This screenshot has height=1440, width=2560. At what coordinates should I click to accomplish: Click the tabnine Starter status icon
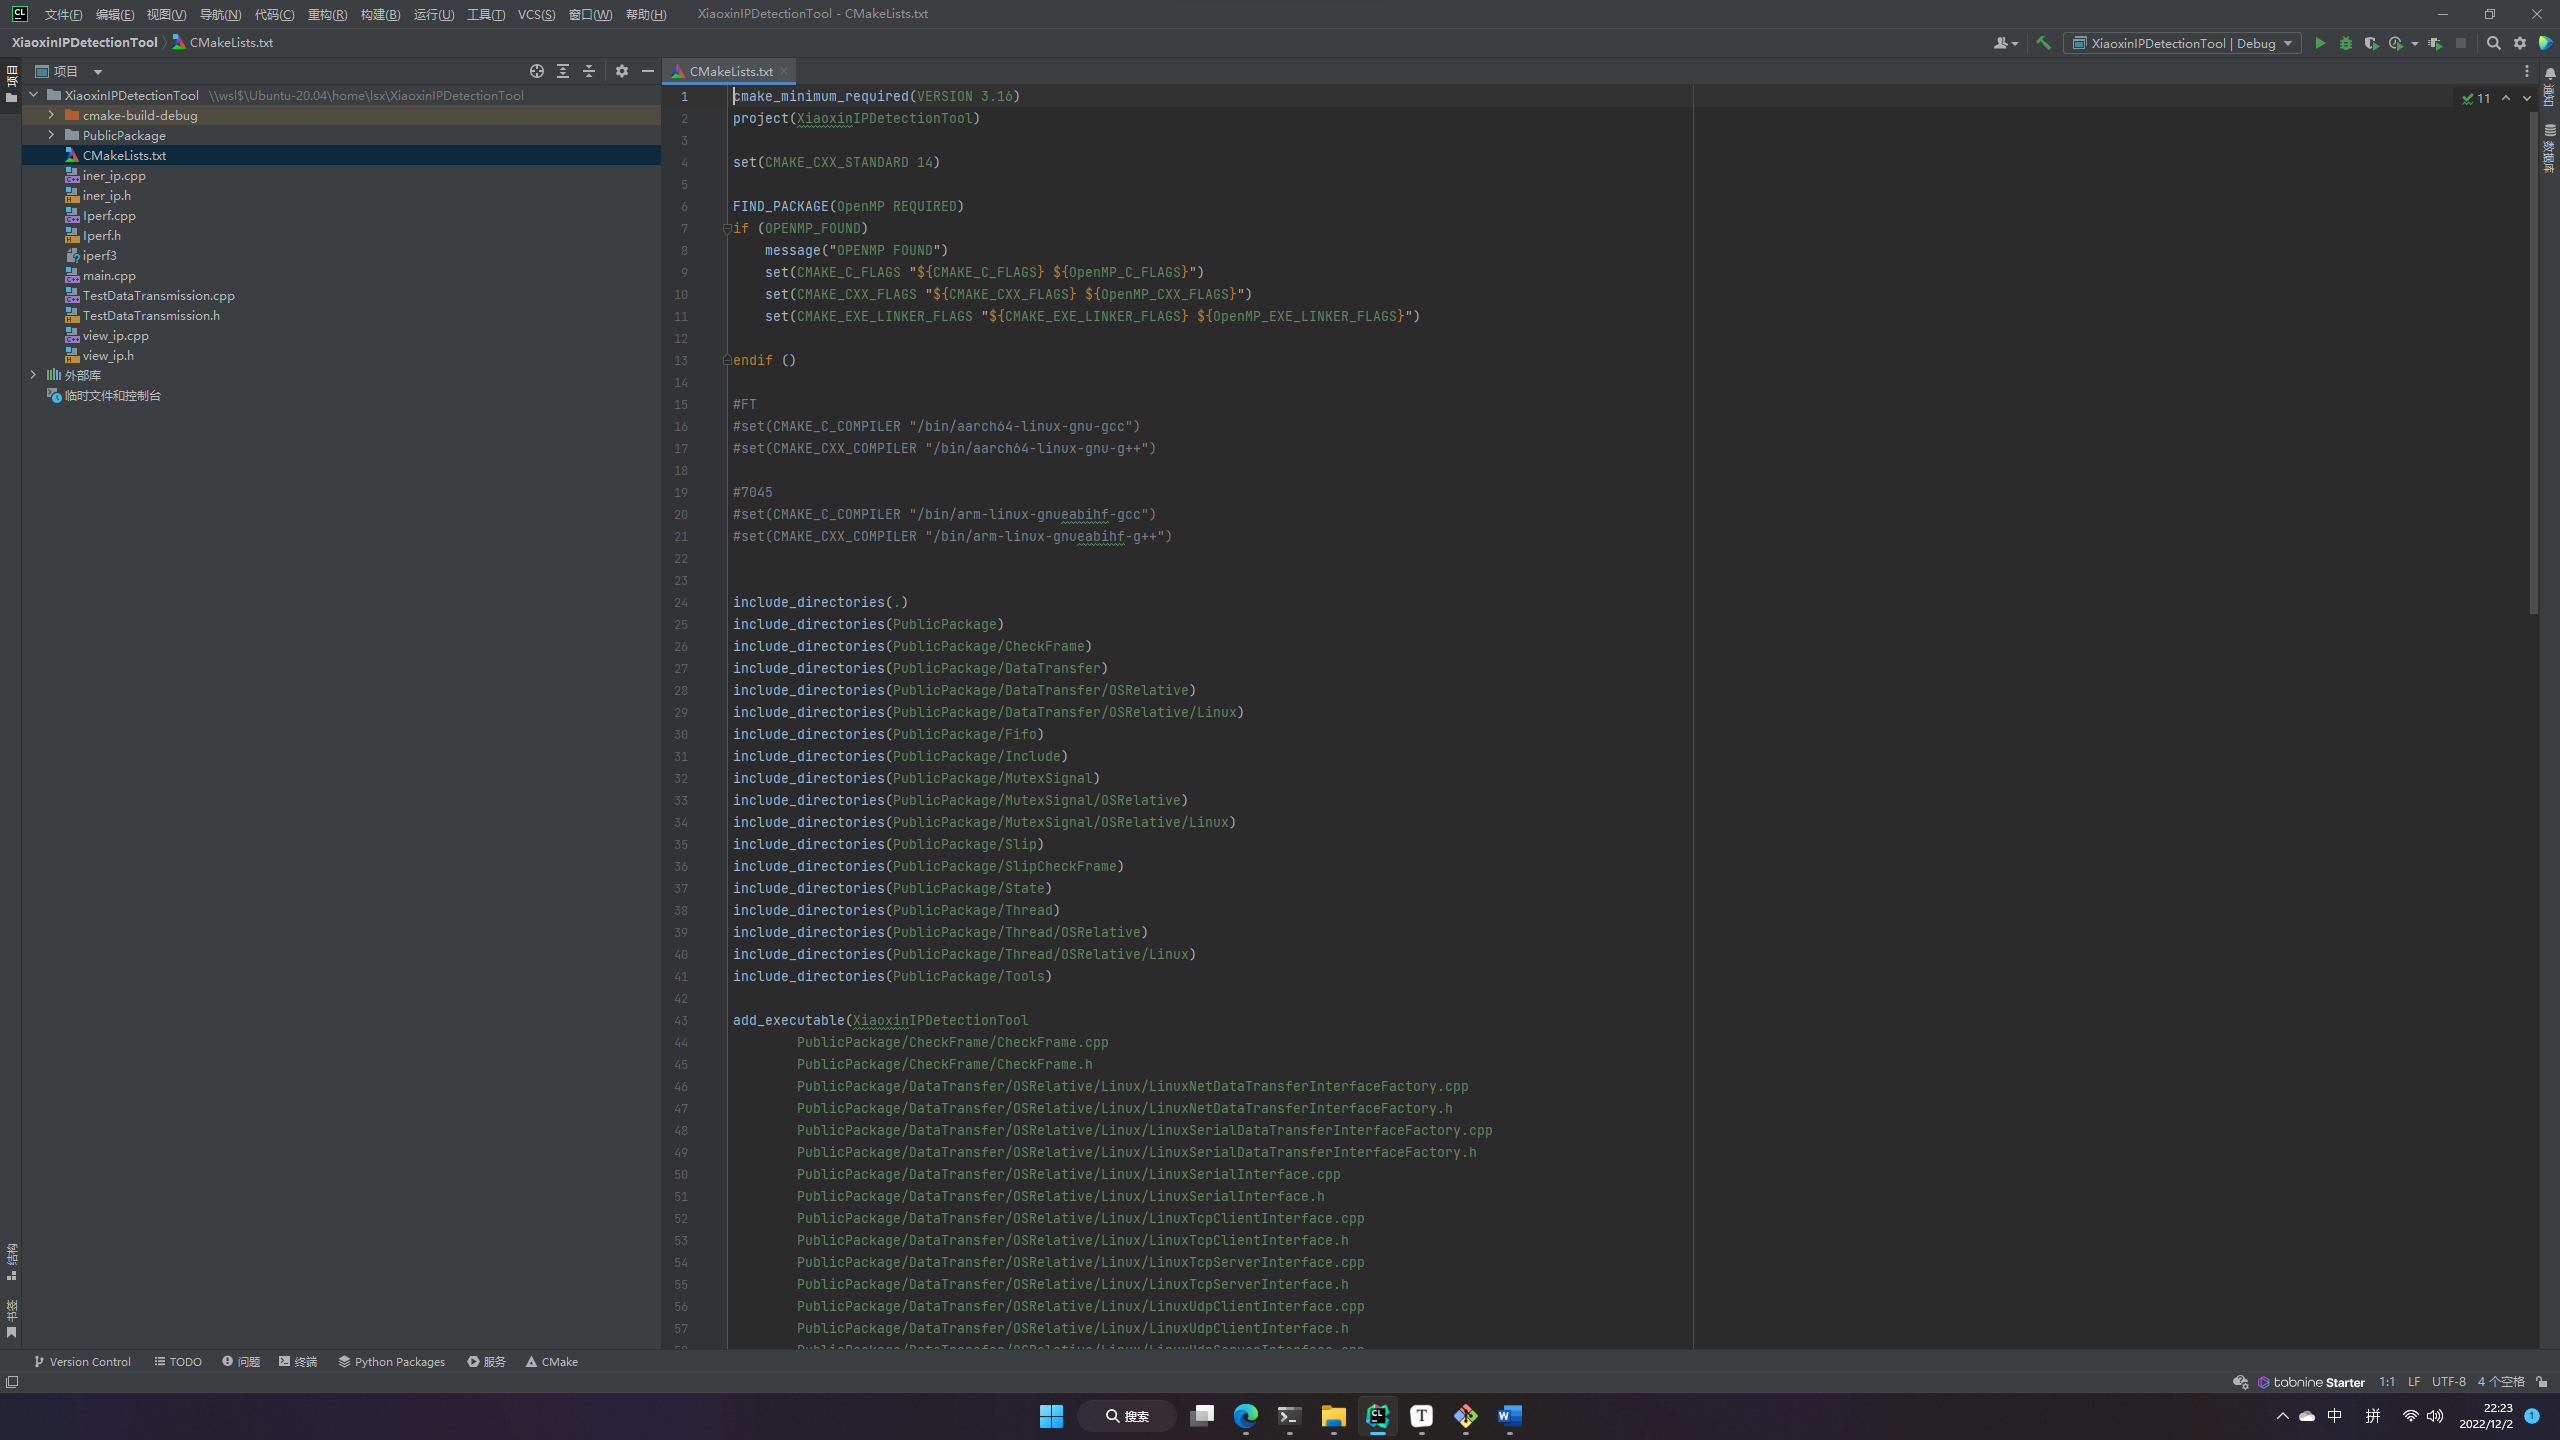[x=2311, y=1382]
